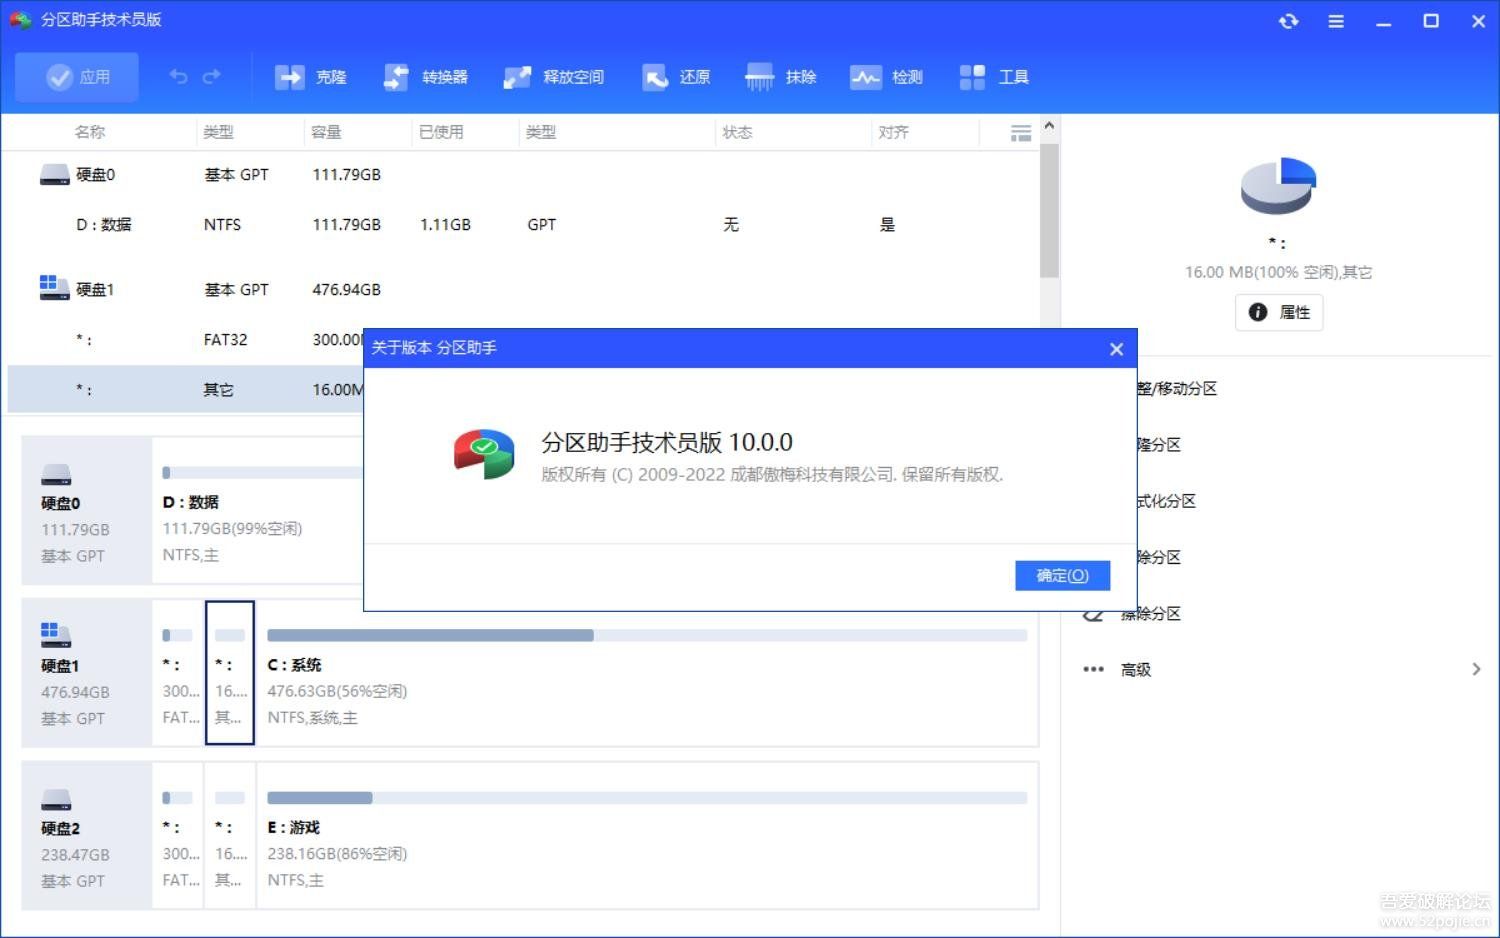Expand the 高级 (Advanced) section chevron
1500x938 pixels.
pos(1477,669)
